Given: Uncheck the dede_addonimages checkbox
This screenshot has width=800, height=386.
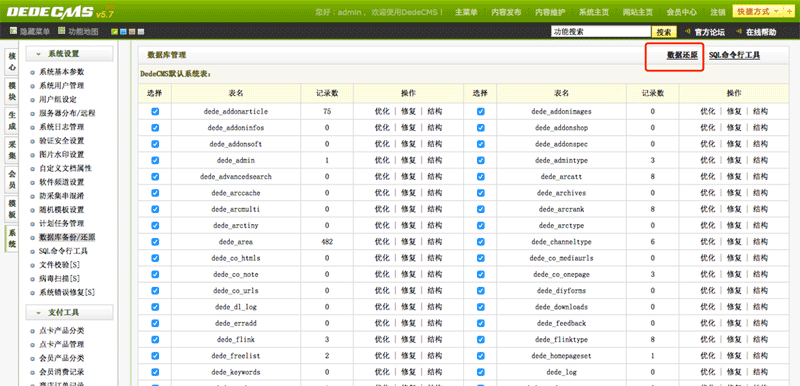Looking at the screenshot, I should (481, 111).
